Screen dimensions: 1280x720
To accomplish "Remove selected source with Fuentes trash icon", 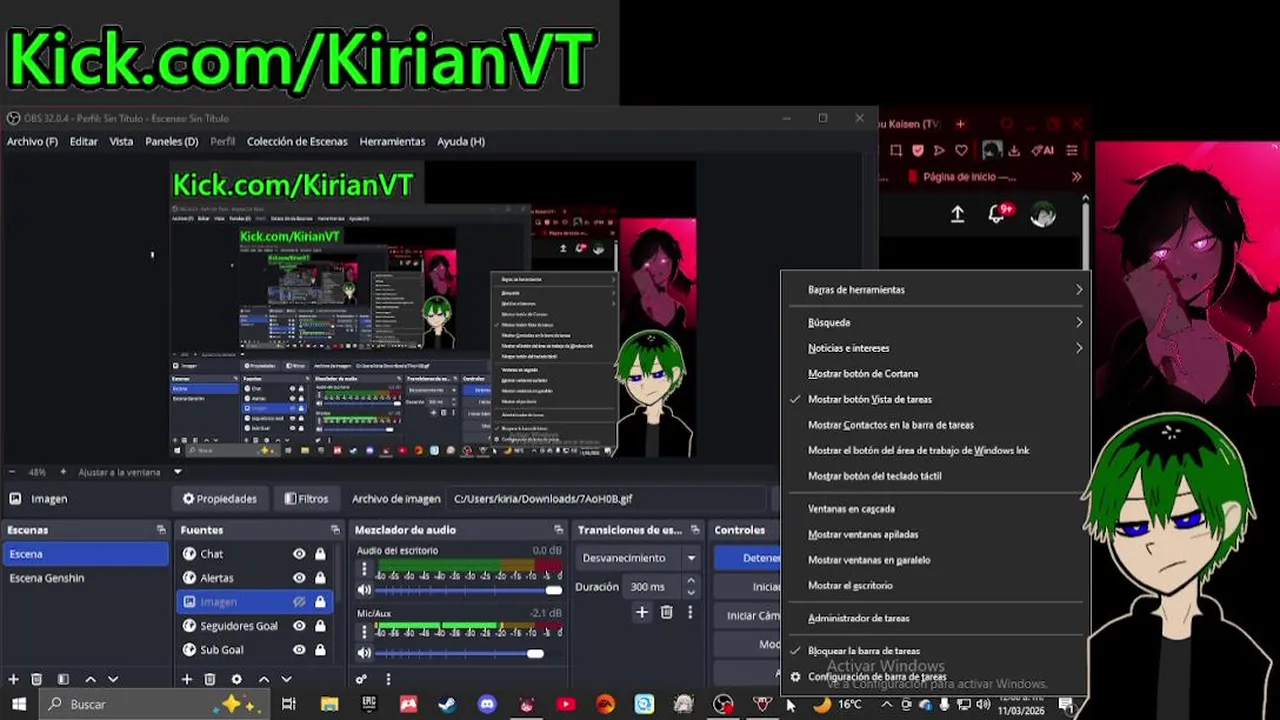I will click(210, 679).
